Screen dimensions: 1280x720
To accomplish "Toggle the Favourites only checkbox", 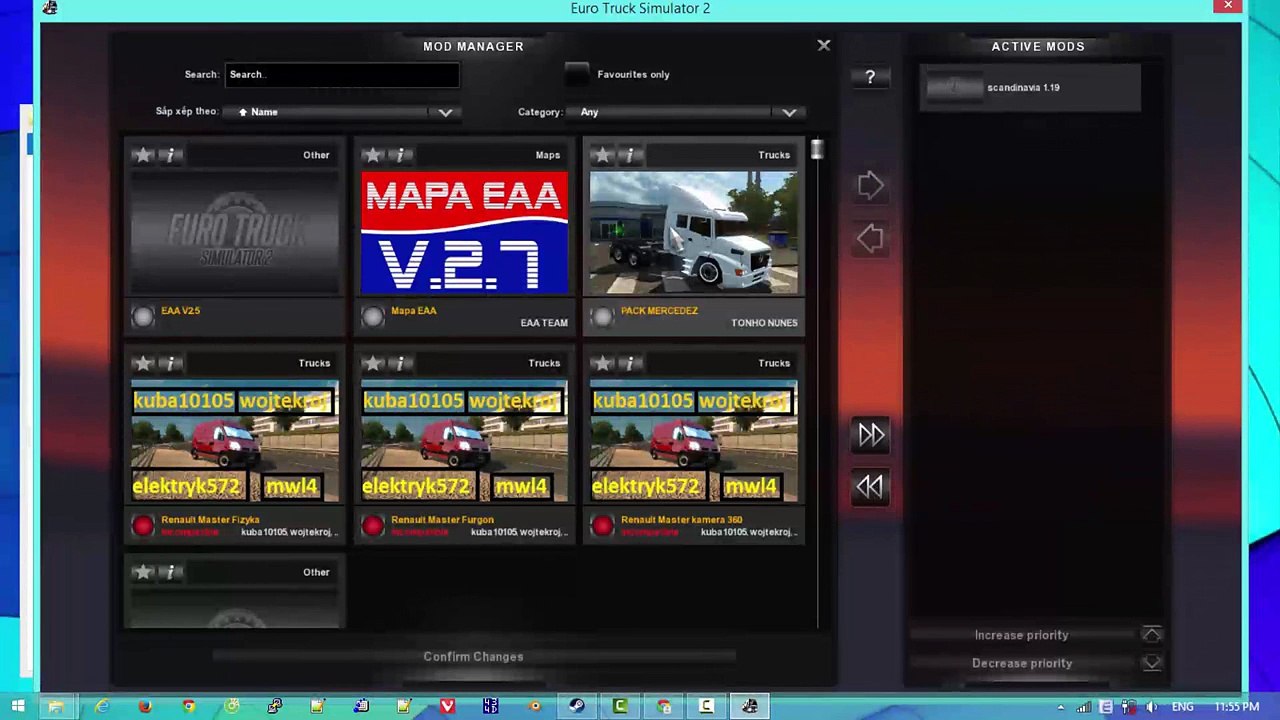I will pyautogui.click(x=577, y=74).
